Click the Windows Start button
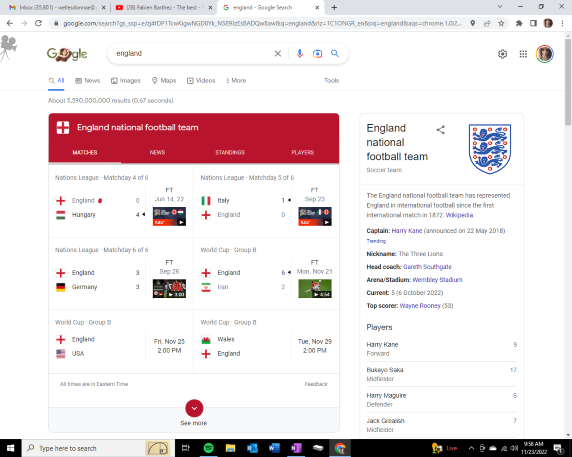The width and height of the screenshot is (572, 457). tap(11, 448)
